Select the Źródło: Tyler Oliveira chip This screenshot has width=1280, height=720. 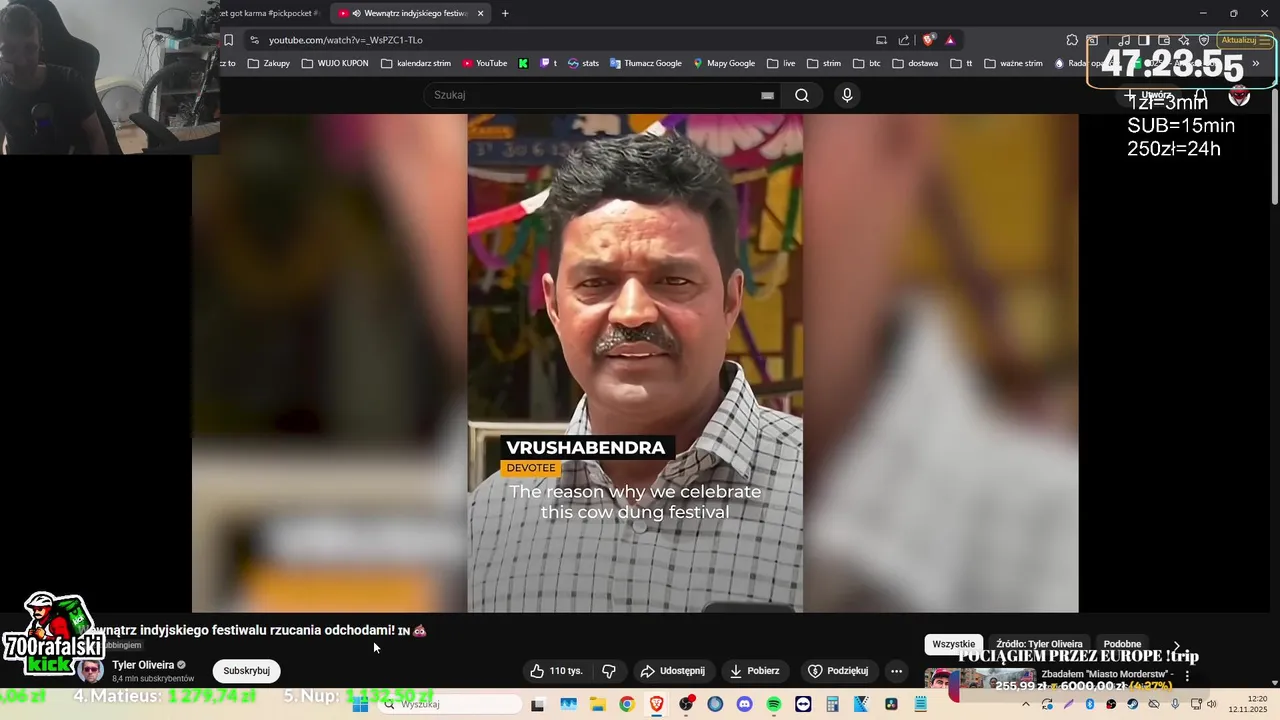coord(1039,645)
